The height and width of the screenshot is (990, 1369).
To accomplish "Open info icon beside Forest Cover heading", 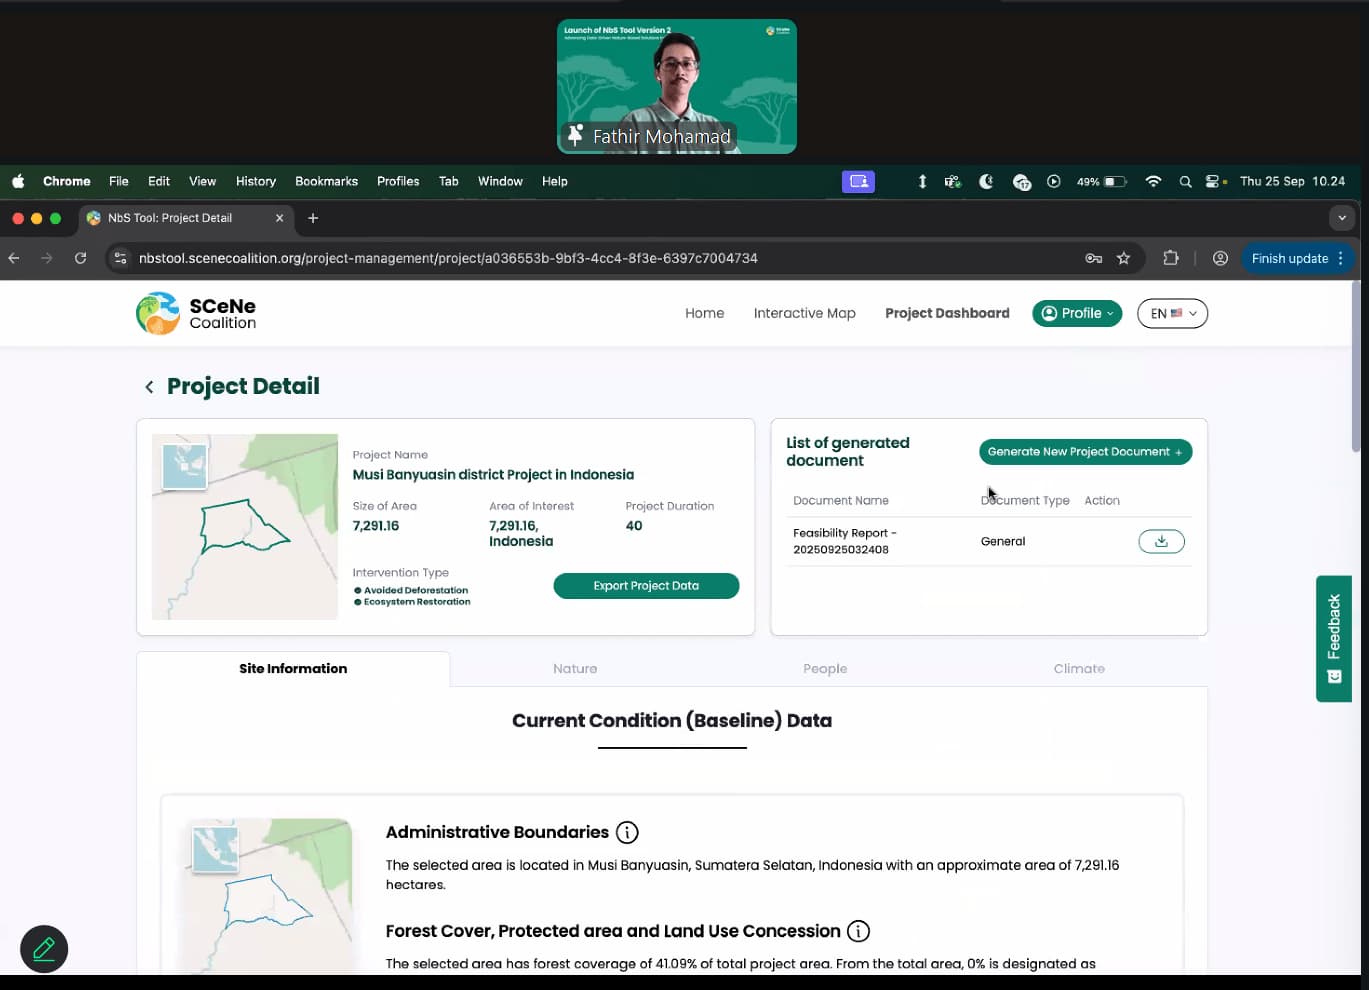I will tap(858, 931).
